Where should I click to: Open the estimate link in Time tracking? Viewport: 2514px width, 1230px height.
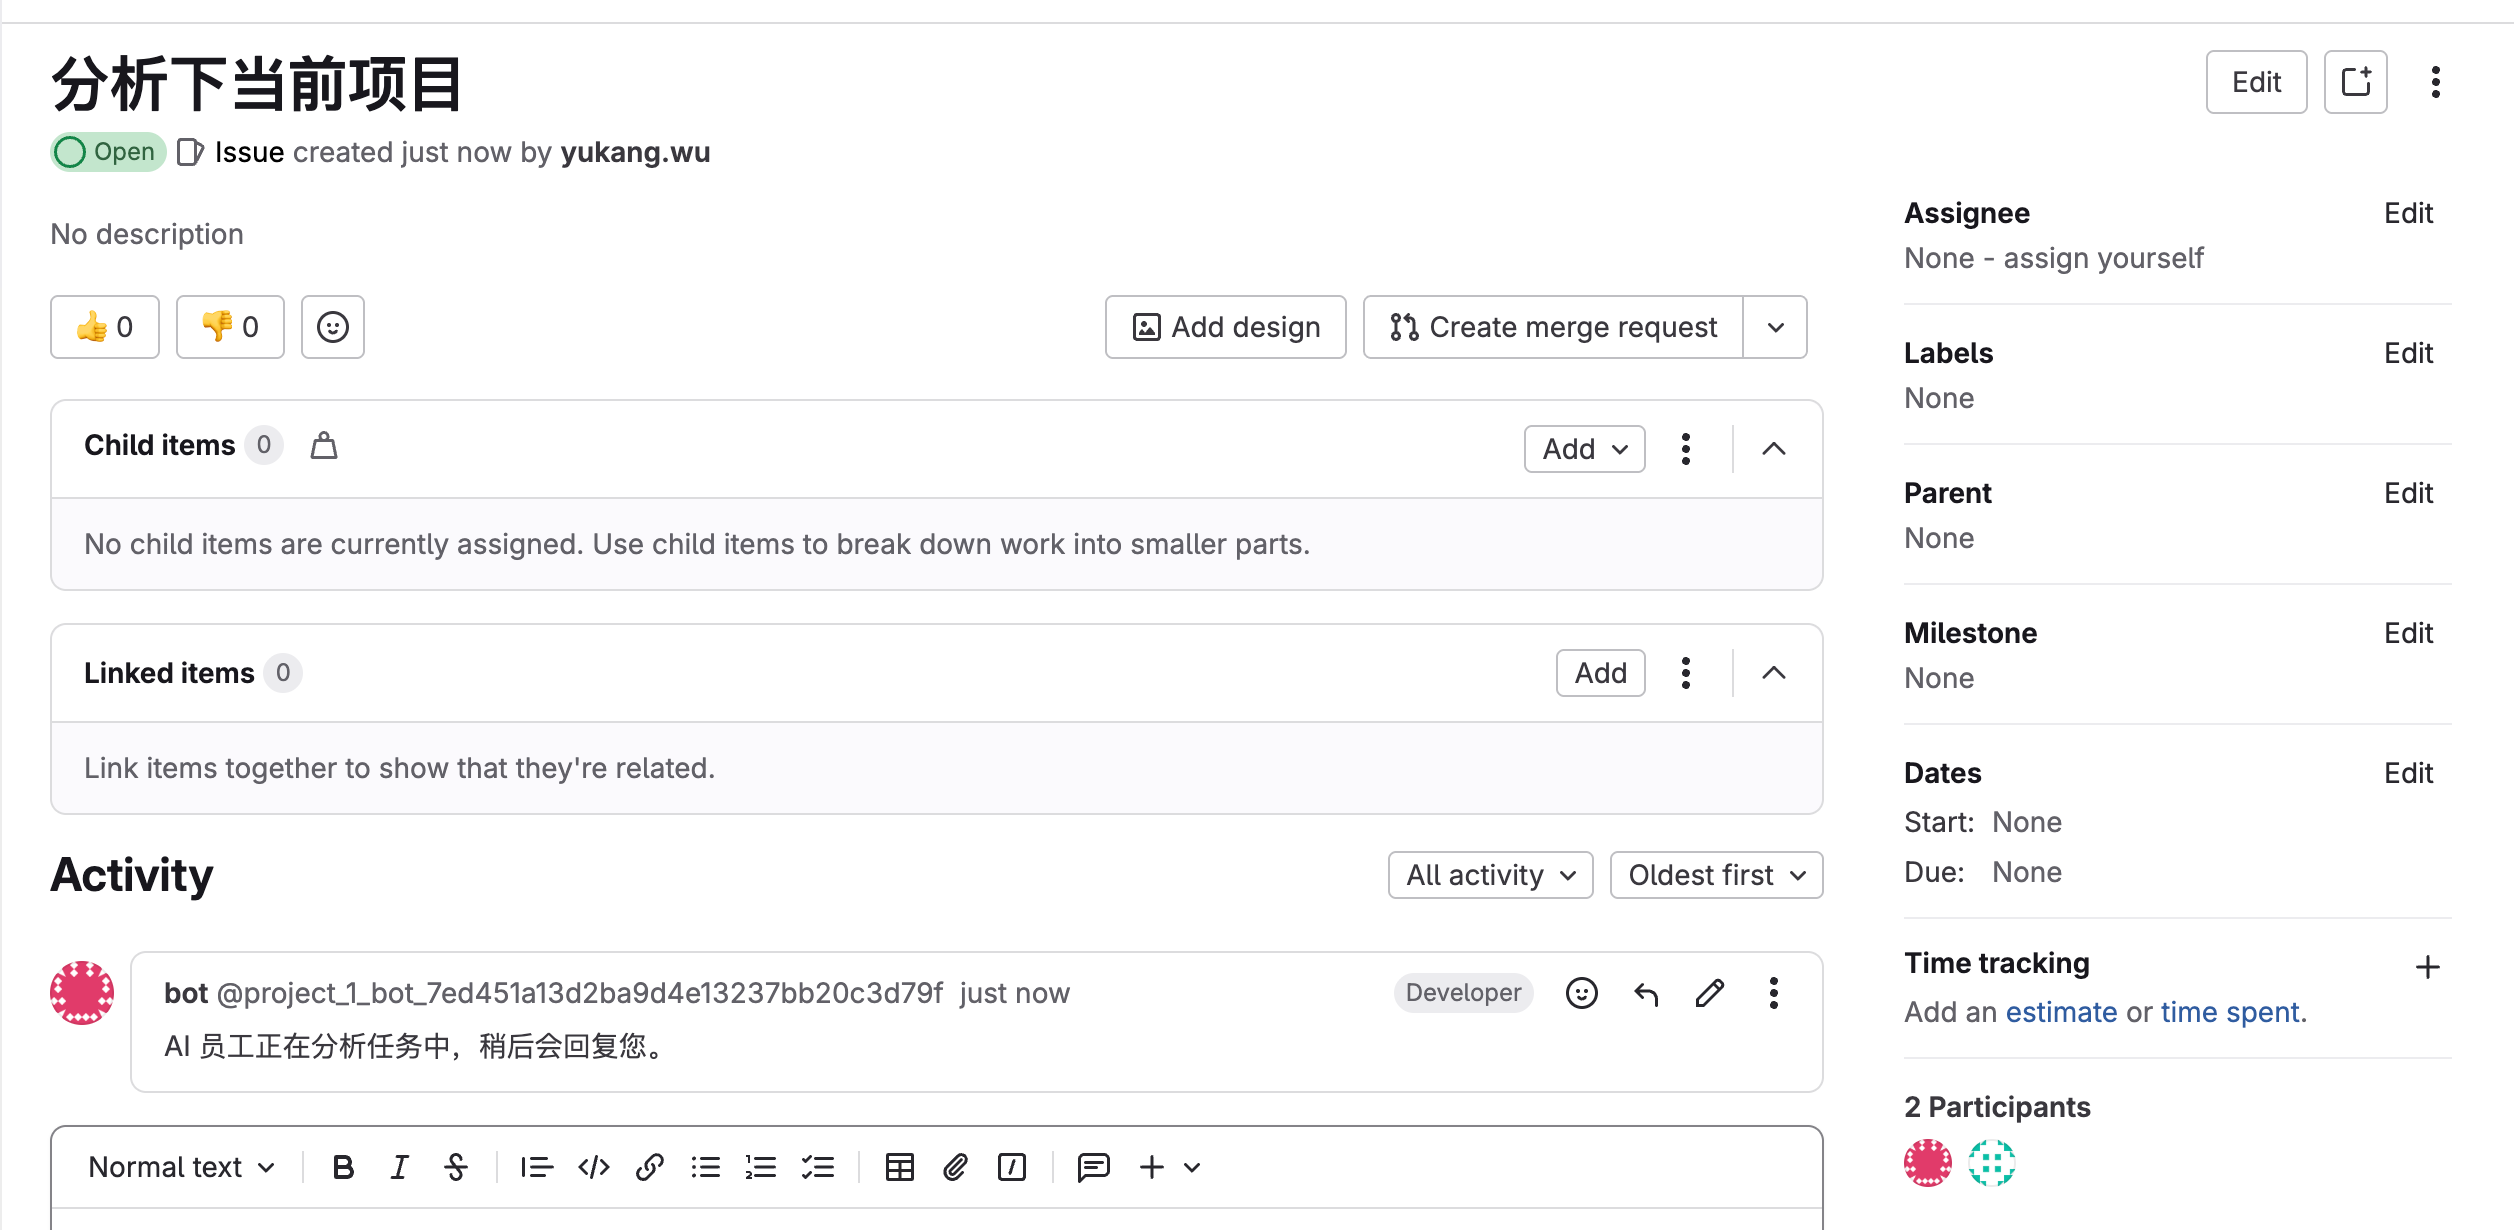2061,1012
